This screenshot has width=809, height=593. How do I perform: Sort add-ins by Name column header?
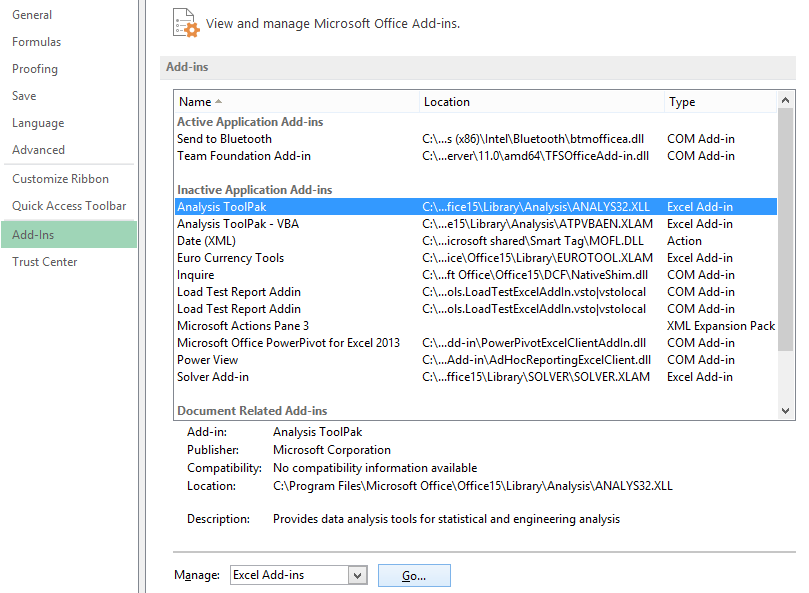pos(297,102)
